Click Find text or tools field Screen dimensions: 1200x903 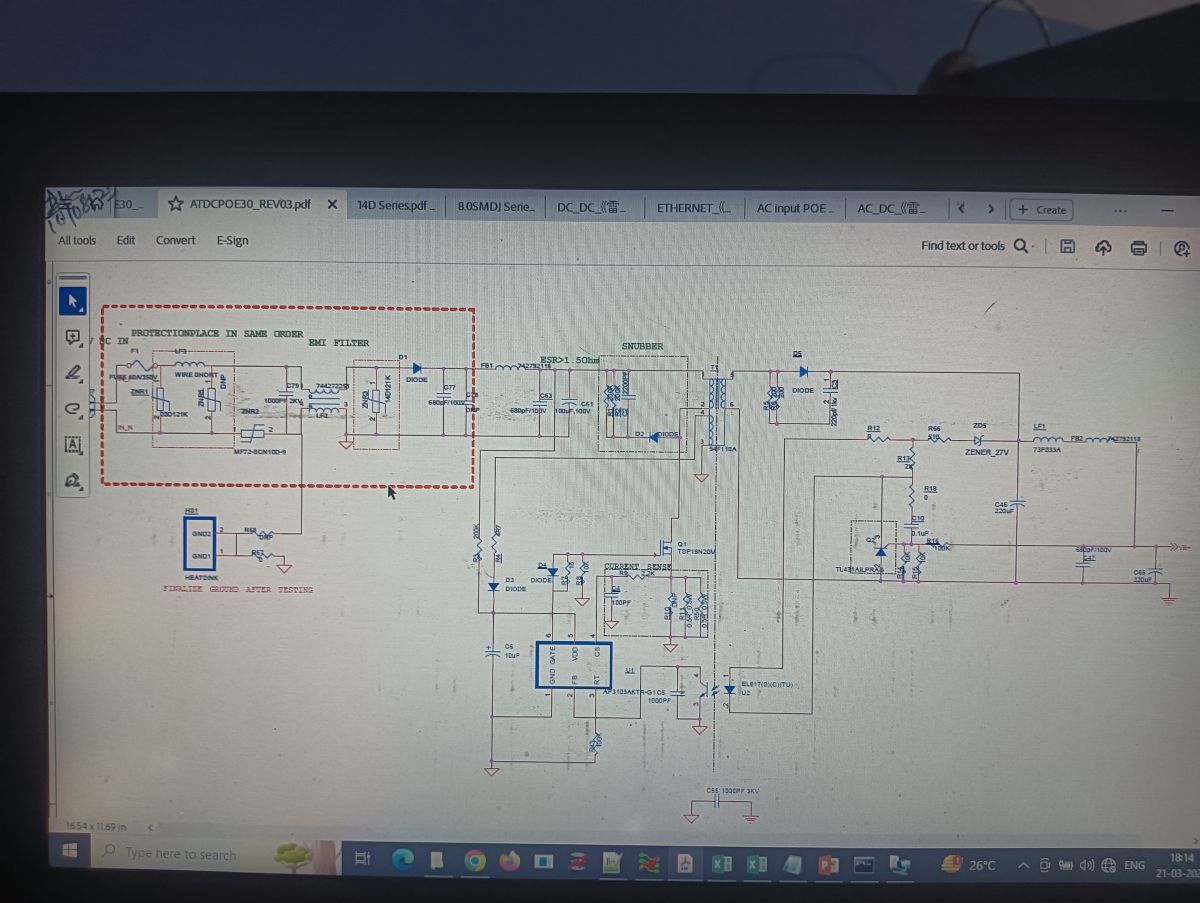(963, 246)
